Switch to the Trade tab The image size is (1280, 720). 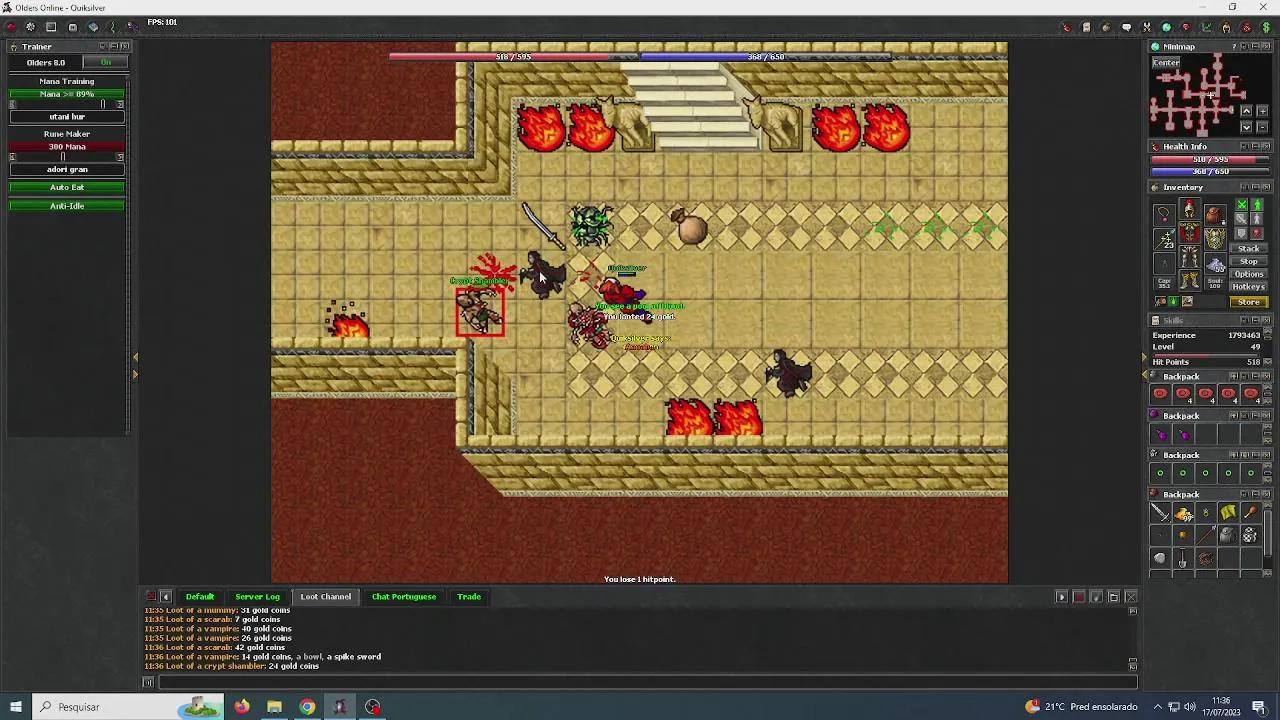(x=469, y=597)
